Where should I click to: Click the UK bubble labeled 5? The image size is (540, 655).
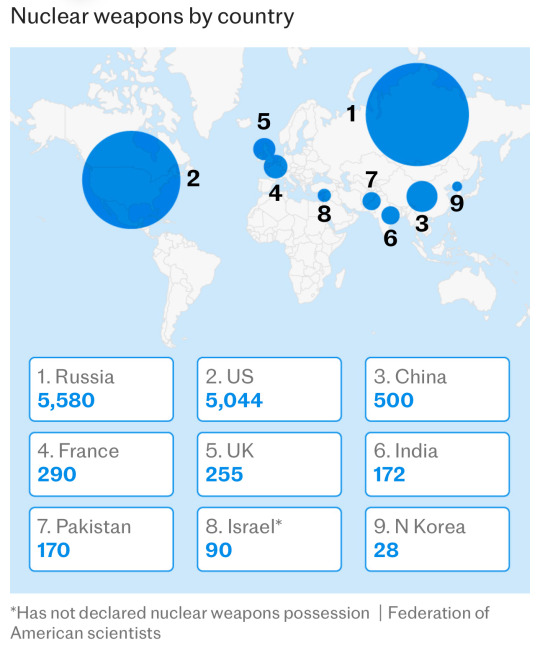click(264, 149)
